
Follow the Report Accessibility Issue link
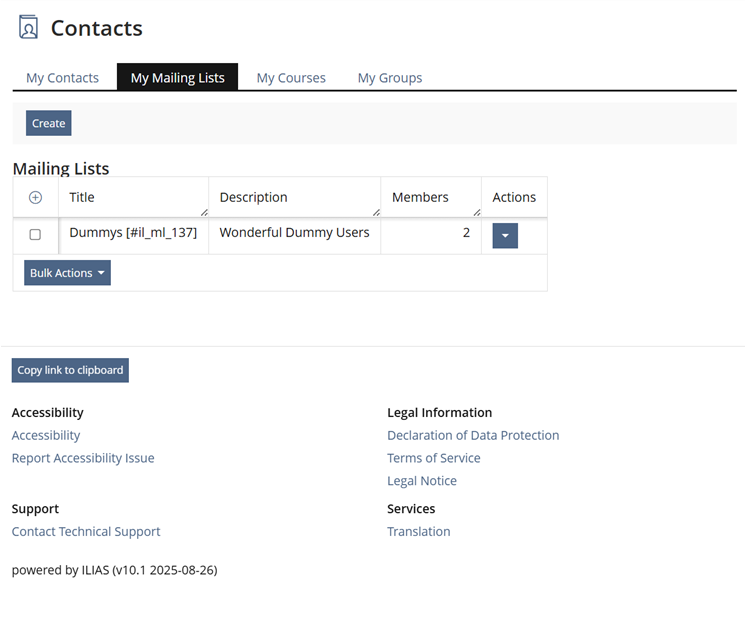coord(83,458)
